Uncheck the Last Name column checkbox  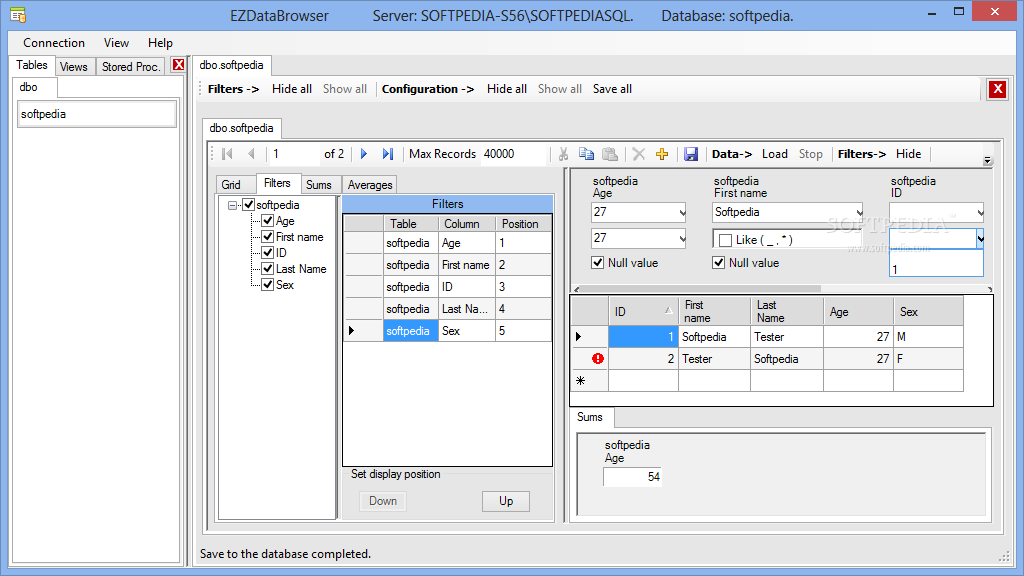(267, 268)
